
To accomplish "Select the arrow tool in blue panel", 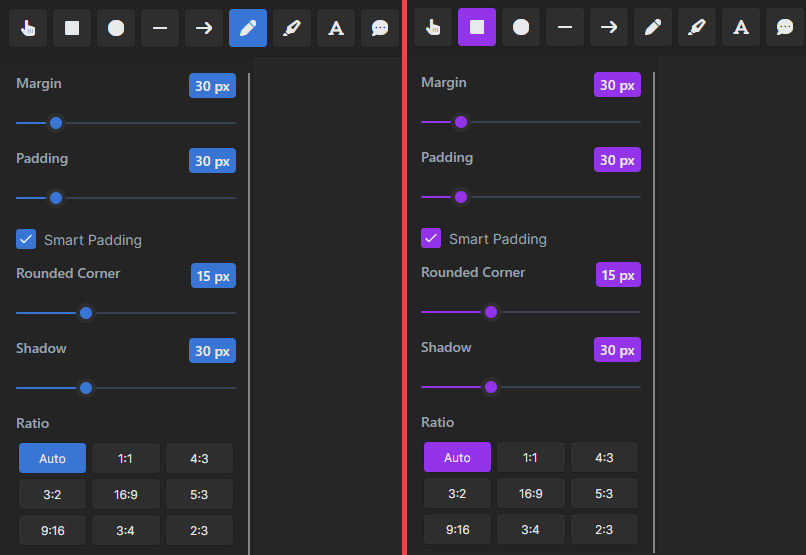I will [x=204, y=28].
